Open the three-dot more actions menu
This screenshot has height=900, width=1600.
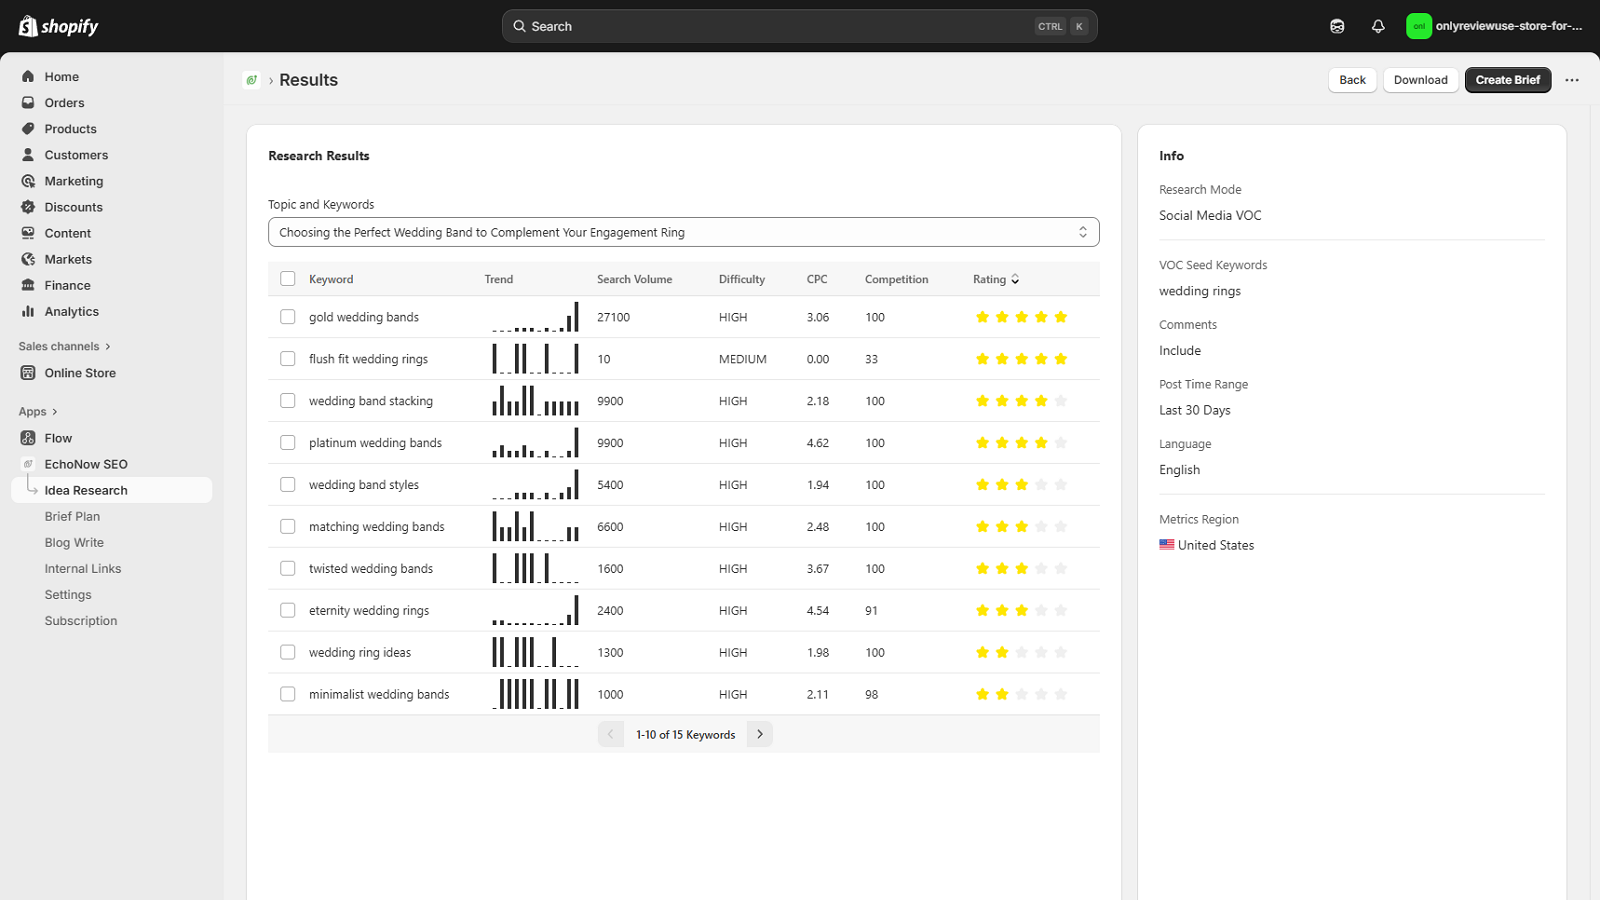click(x=1572, y=80)
